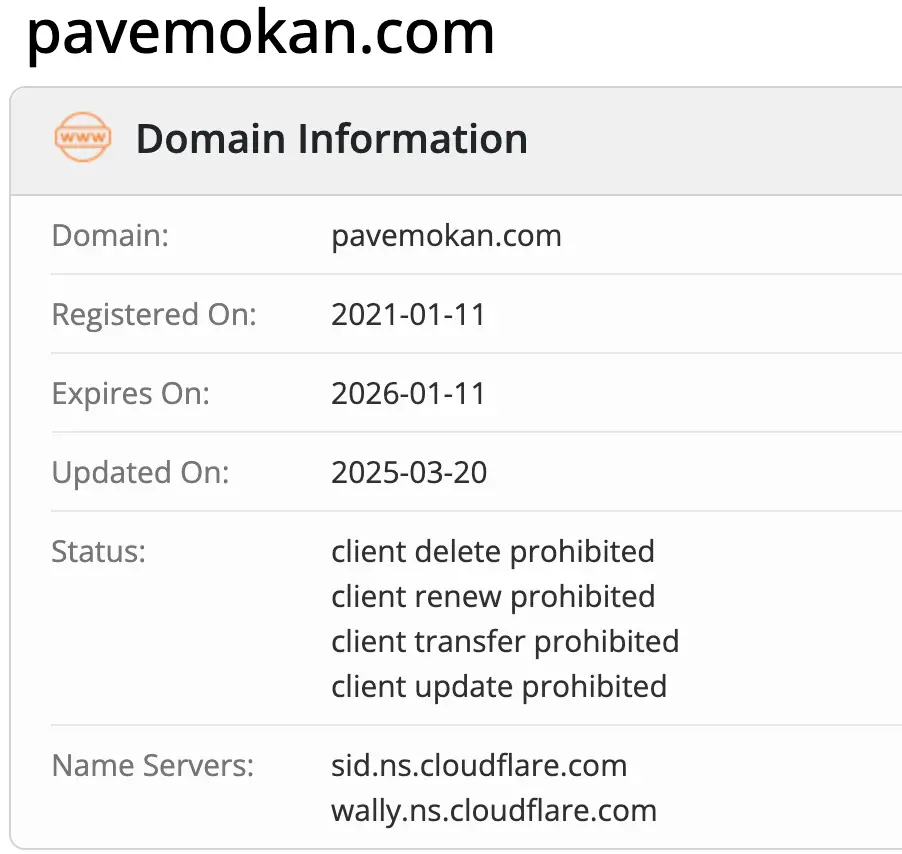Click the pavemokan.com page title
The width and height of the screenshot is (902, 854).
261,32
